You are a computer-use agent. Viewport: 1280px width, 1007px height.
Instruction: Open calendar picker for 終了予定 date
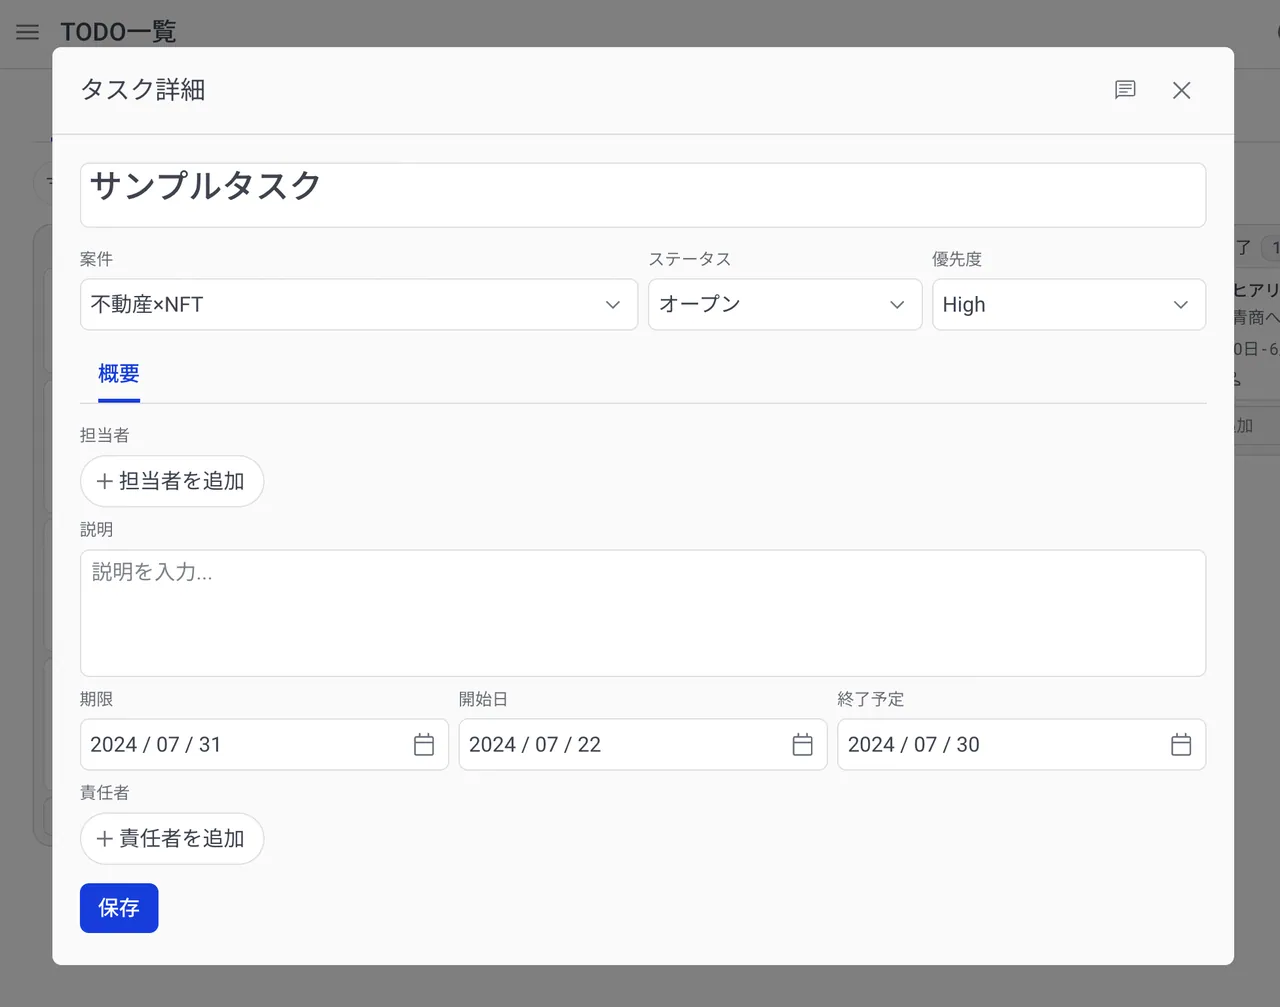pyautogui.click(x=1181, y=745)
